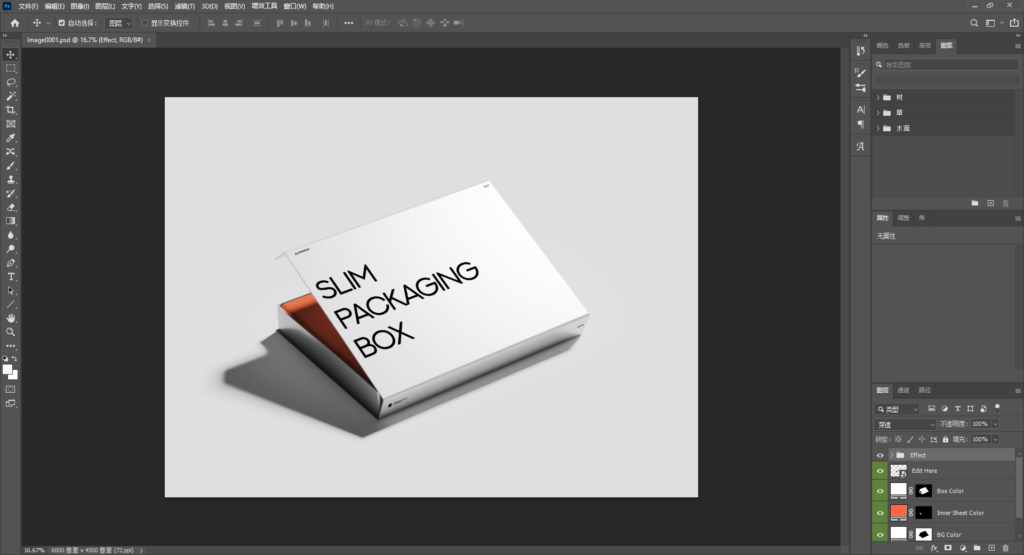Click the 搜索图案 search field
This screenshot has height=555, width=1024.
tap(951, 65)
